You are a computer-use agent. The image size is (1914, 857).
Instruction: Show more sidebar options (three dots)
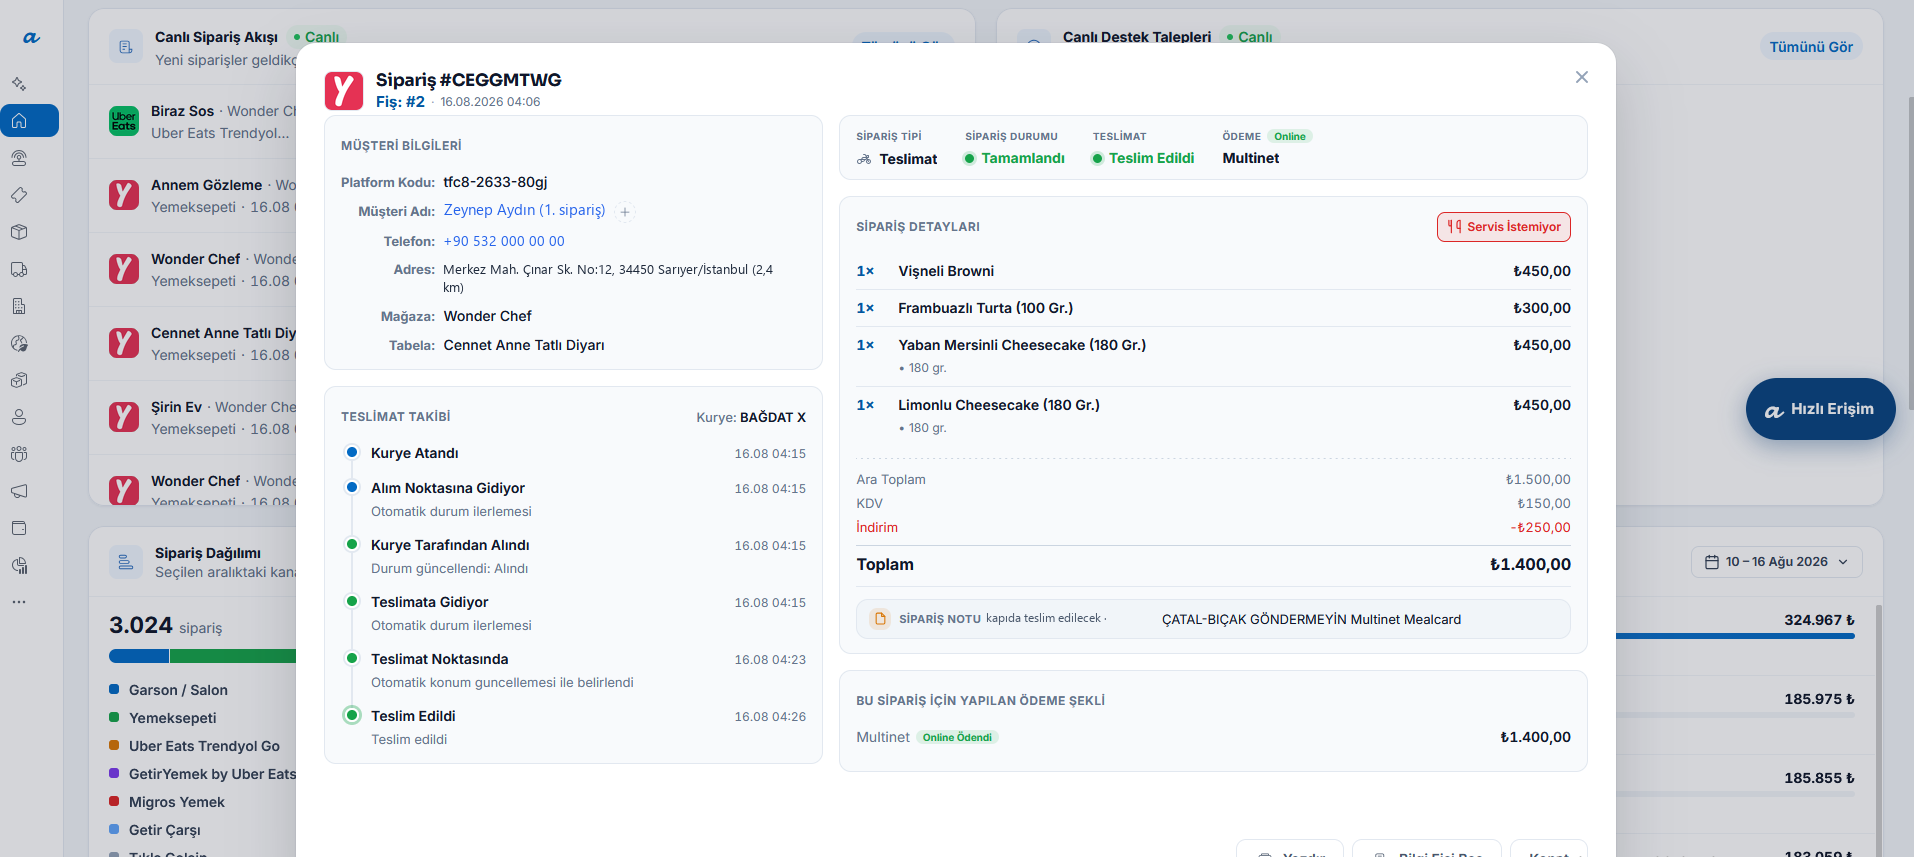(19, 602)
